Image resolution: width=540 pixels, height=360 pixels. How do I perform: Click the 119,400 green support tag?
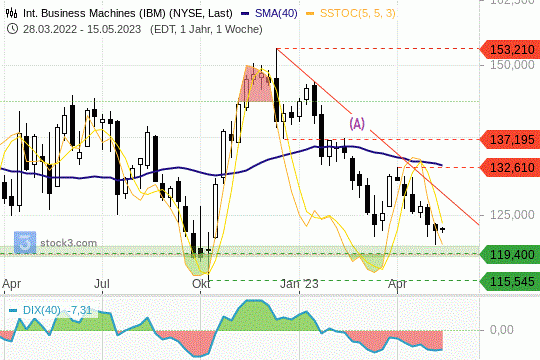click(510, 255)
